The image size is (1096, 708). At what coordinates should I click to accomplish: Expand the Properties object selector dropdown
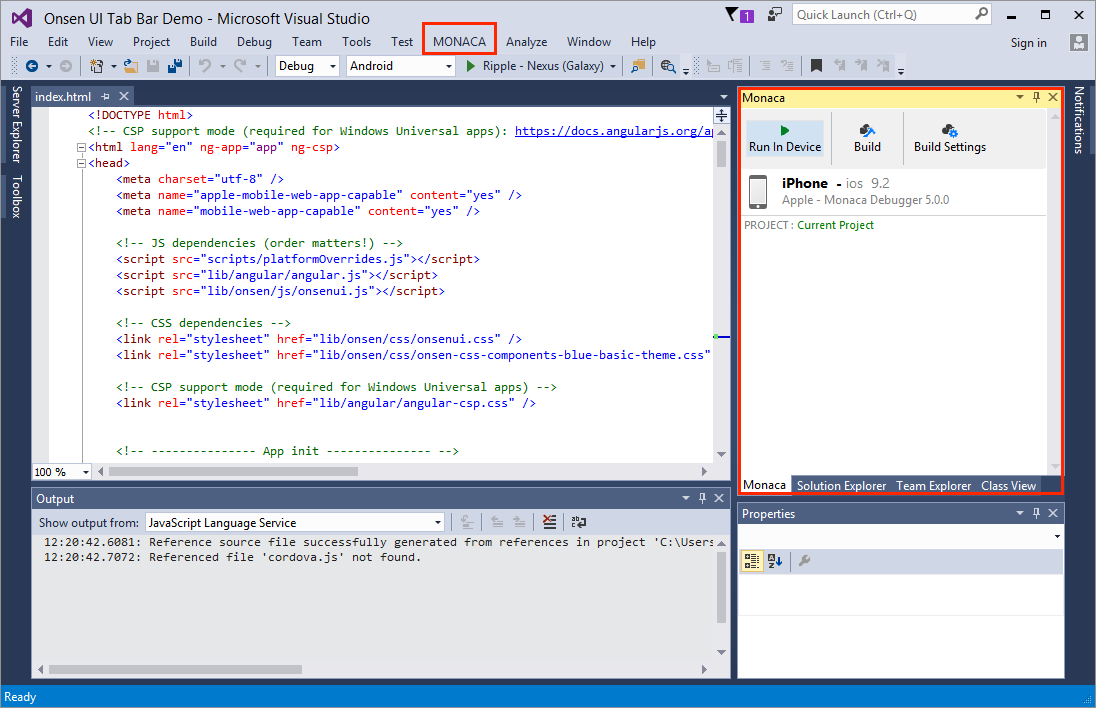pos(1057,536)
